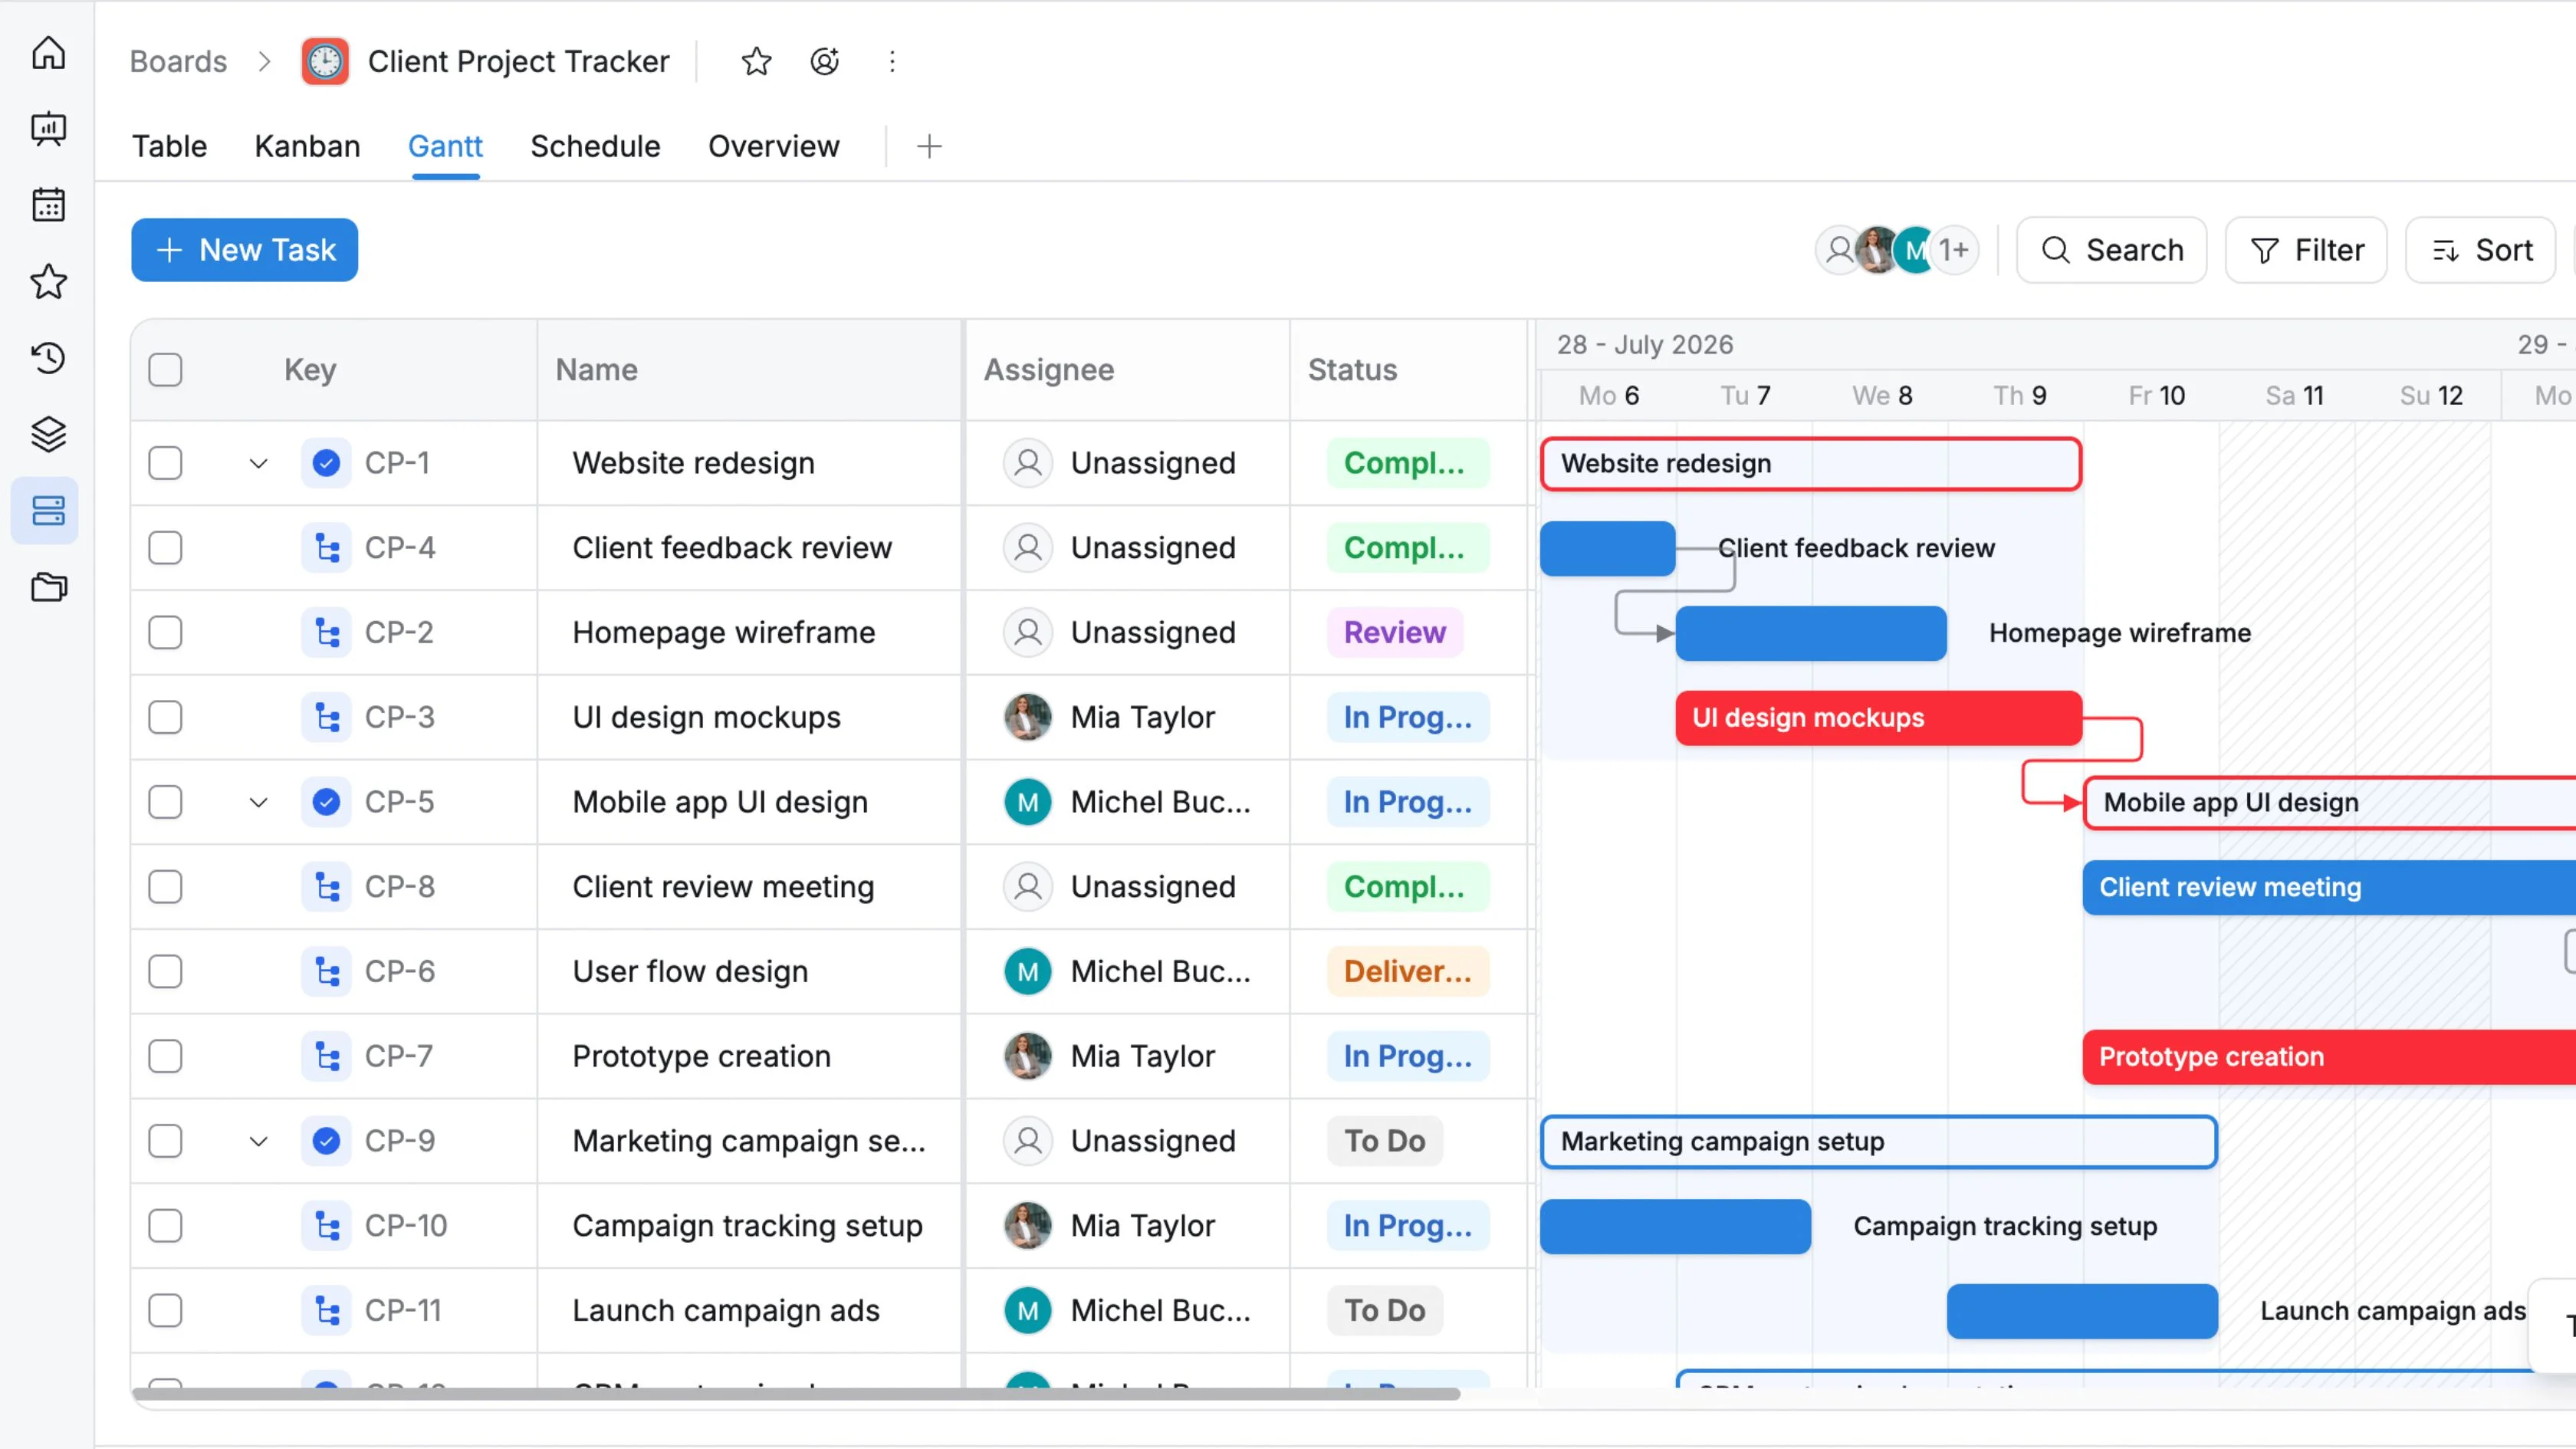Click the CP-7 subtask icon
2576x1449 pixels.
coord(326,1056)
